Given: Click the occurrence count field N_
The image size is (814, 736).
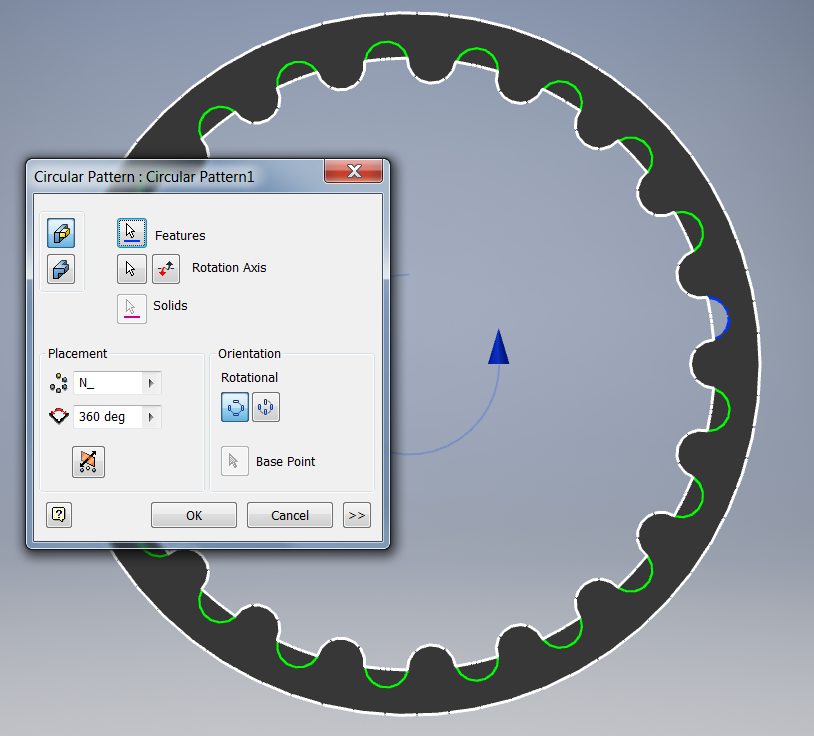Looking at the screenshot, I should click(x=108, y=383).
